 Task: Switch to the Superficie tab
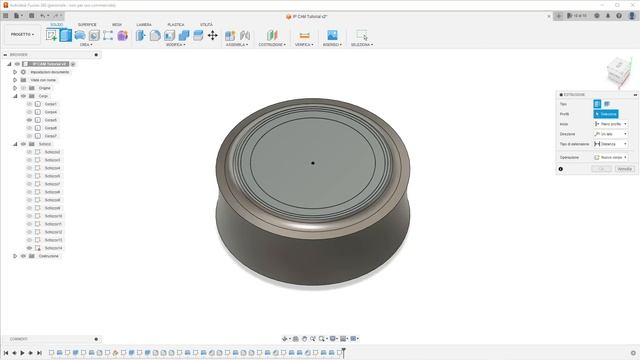[x=87, y=25]
